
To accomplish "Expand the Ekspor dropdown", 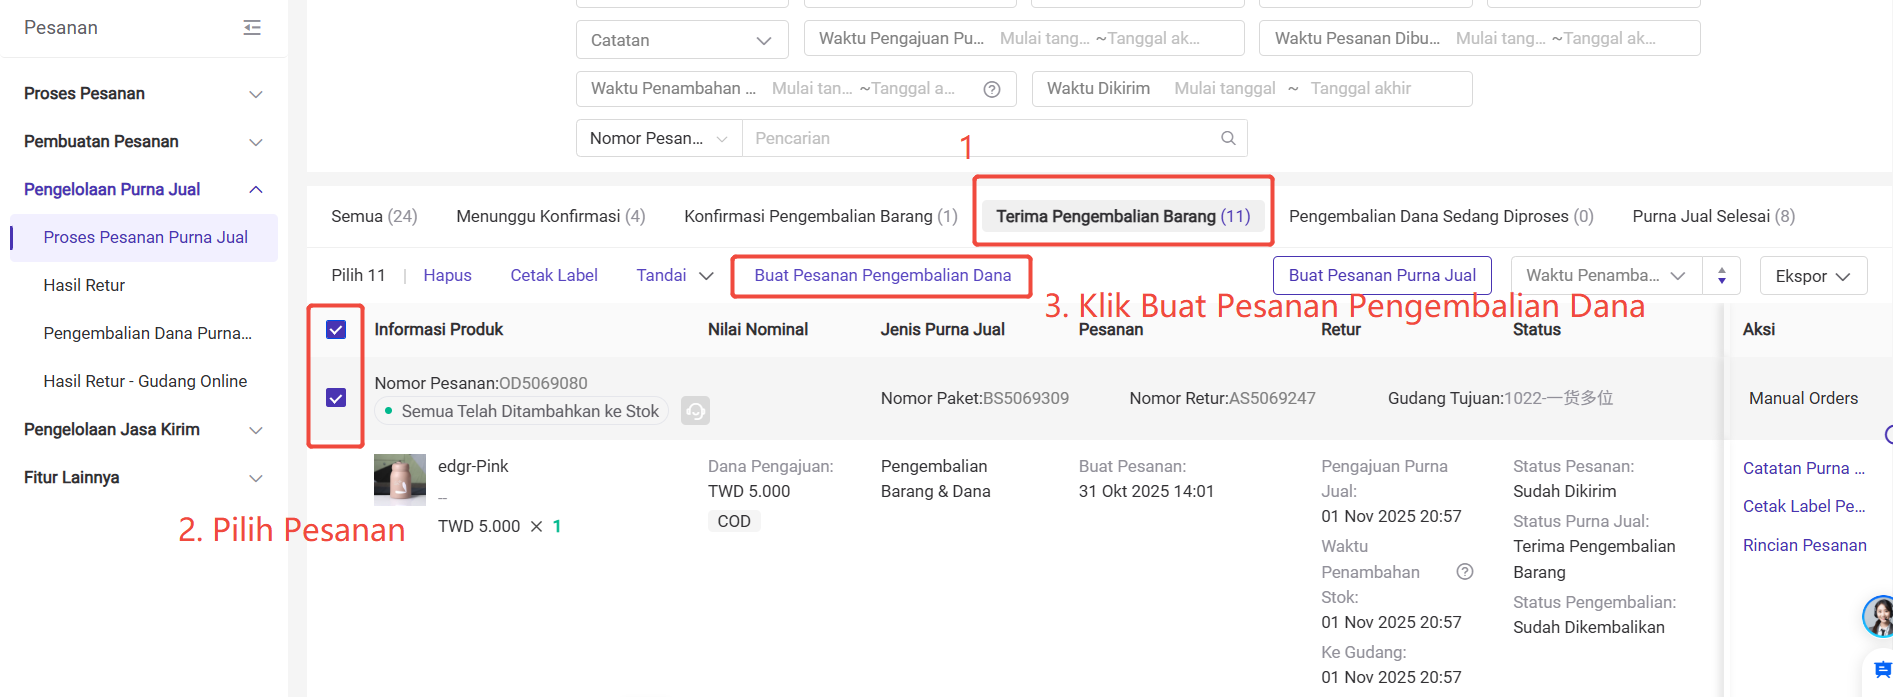I will click(x=1812, y=276).
